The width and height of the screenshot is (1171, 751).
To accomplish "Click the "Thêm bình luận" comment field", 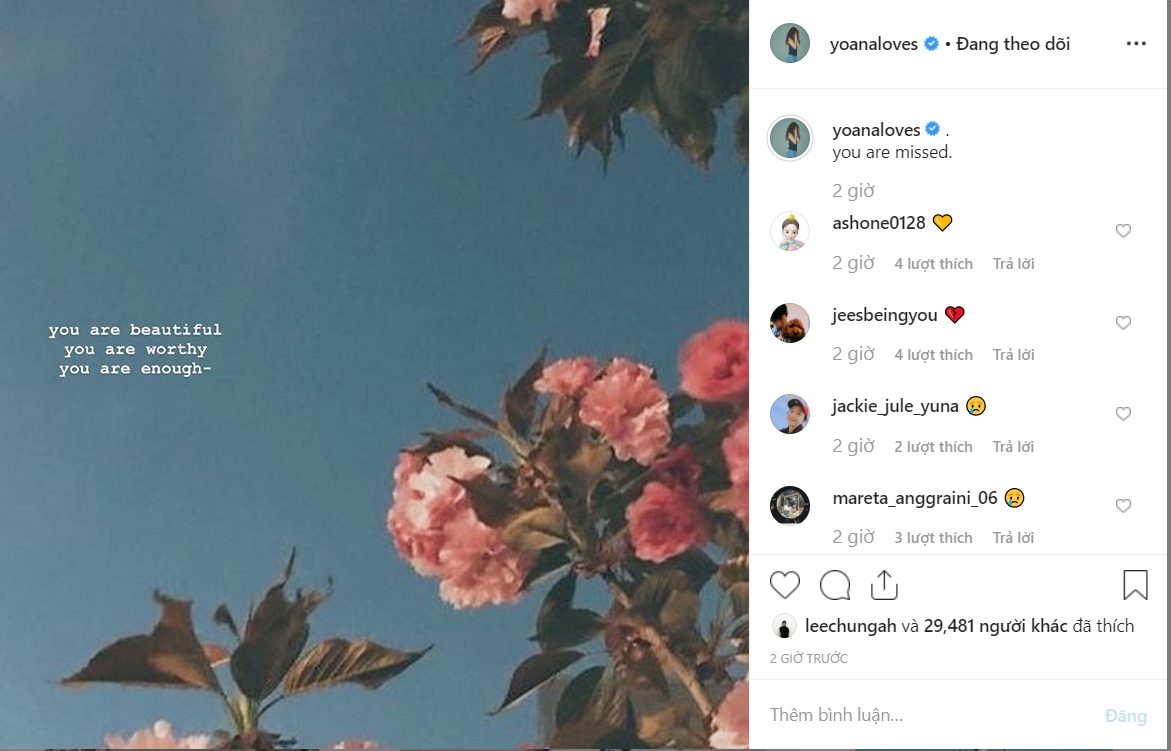I will pyautogui.click(x=930, y=716).
